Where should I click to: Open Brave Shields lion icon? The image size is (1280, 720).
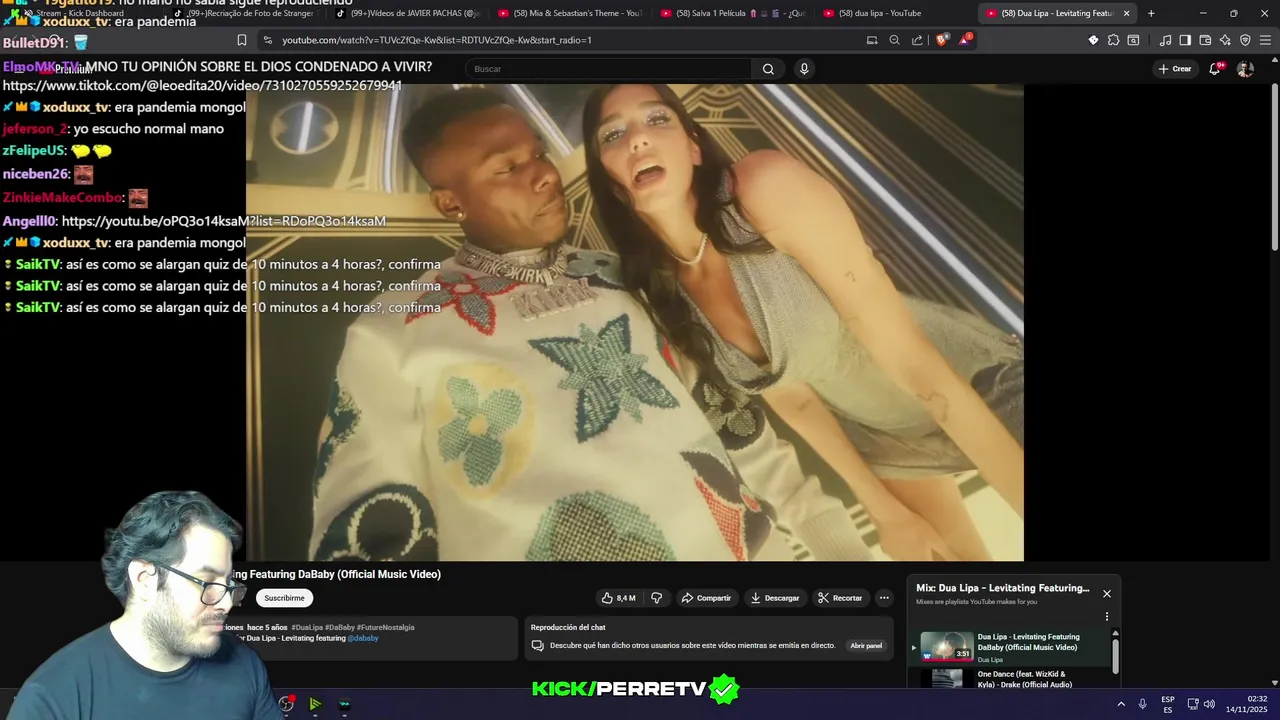point(942,40)
